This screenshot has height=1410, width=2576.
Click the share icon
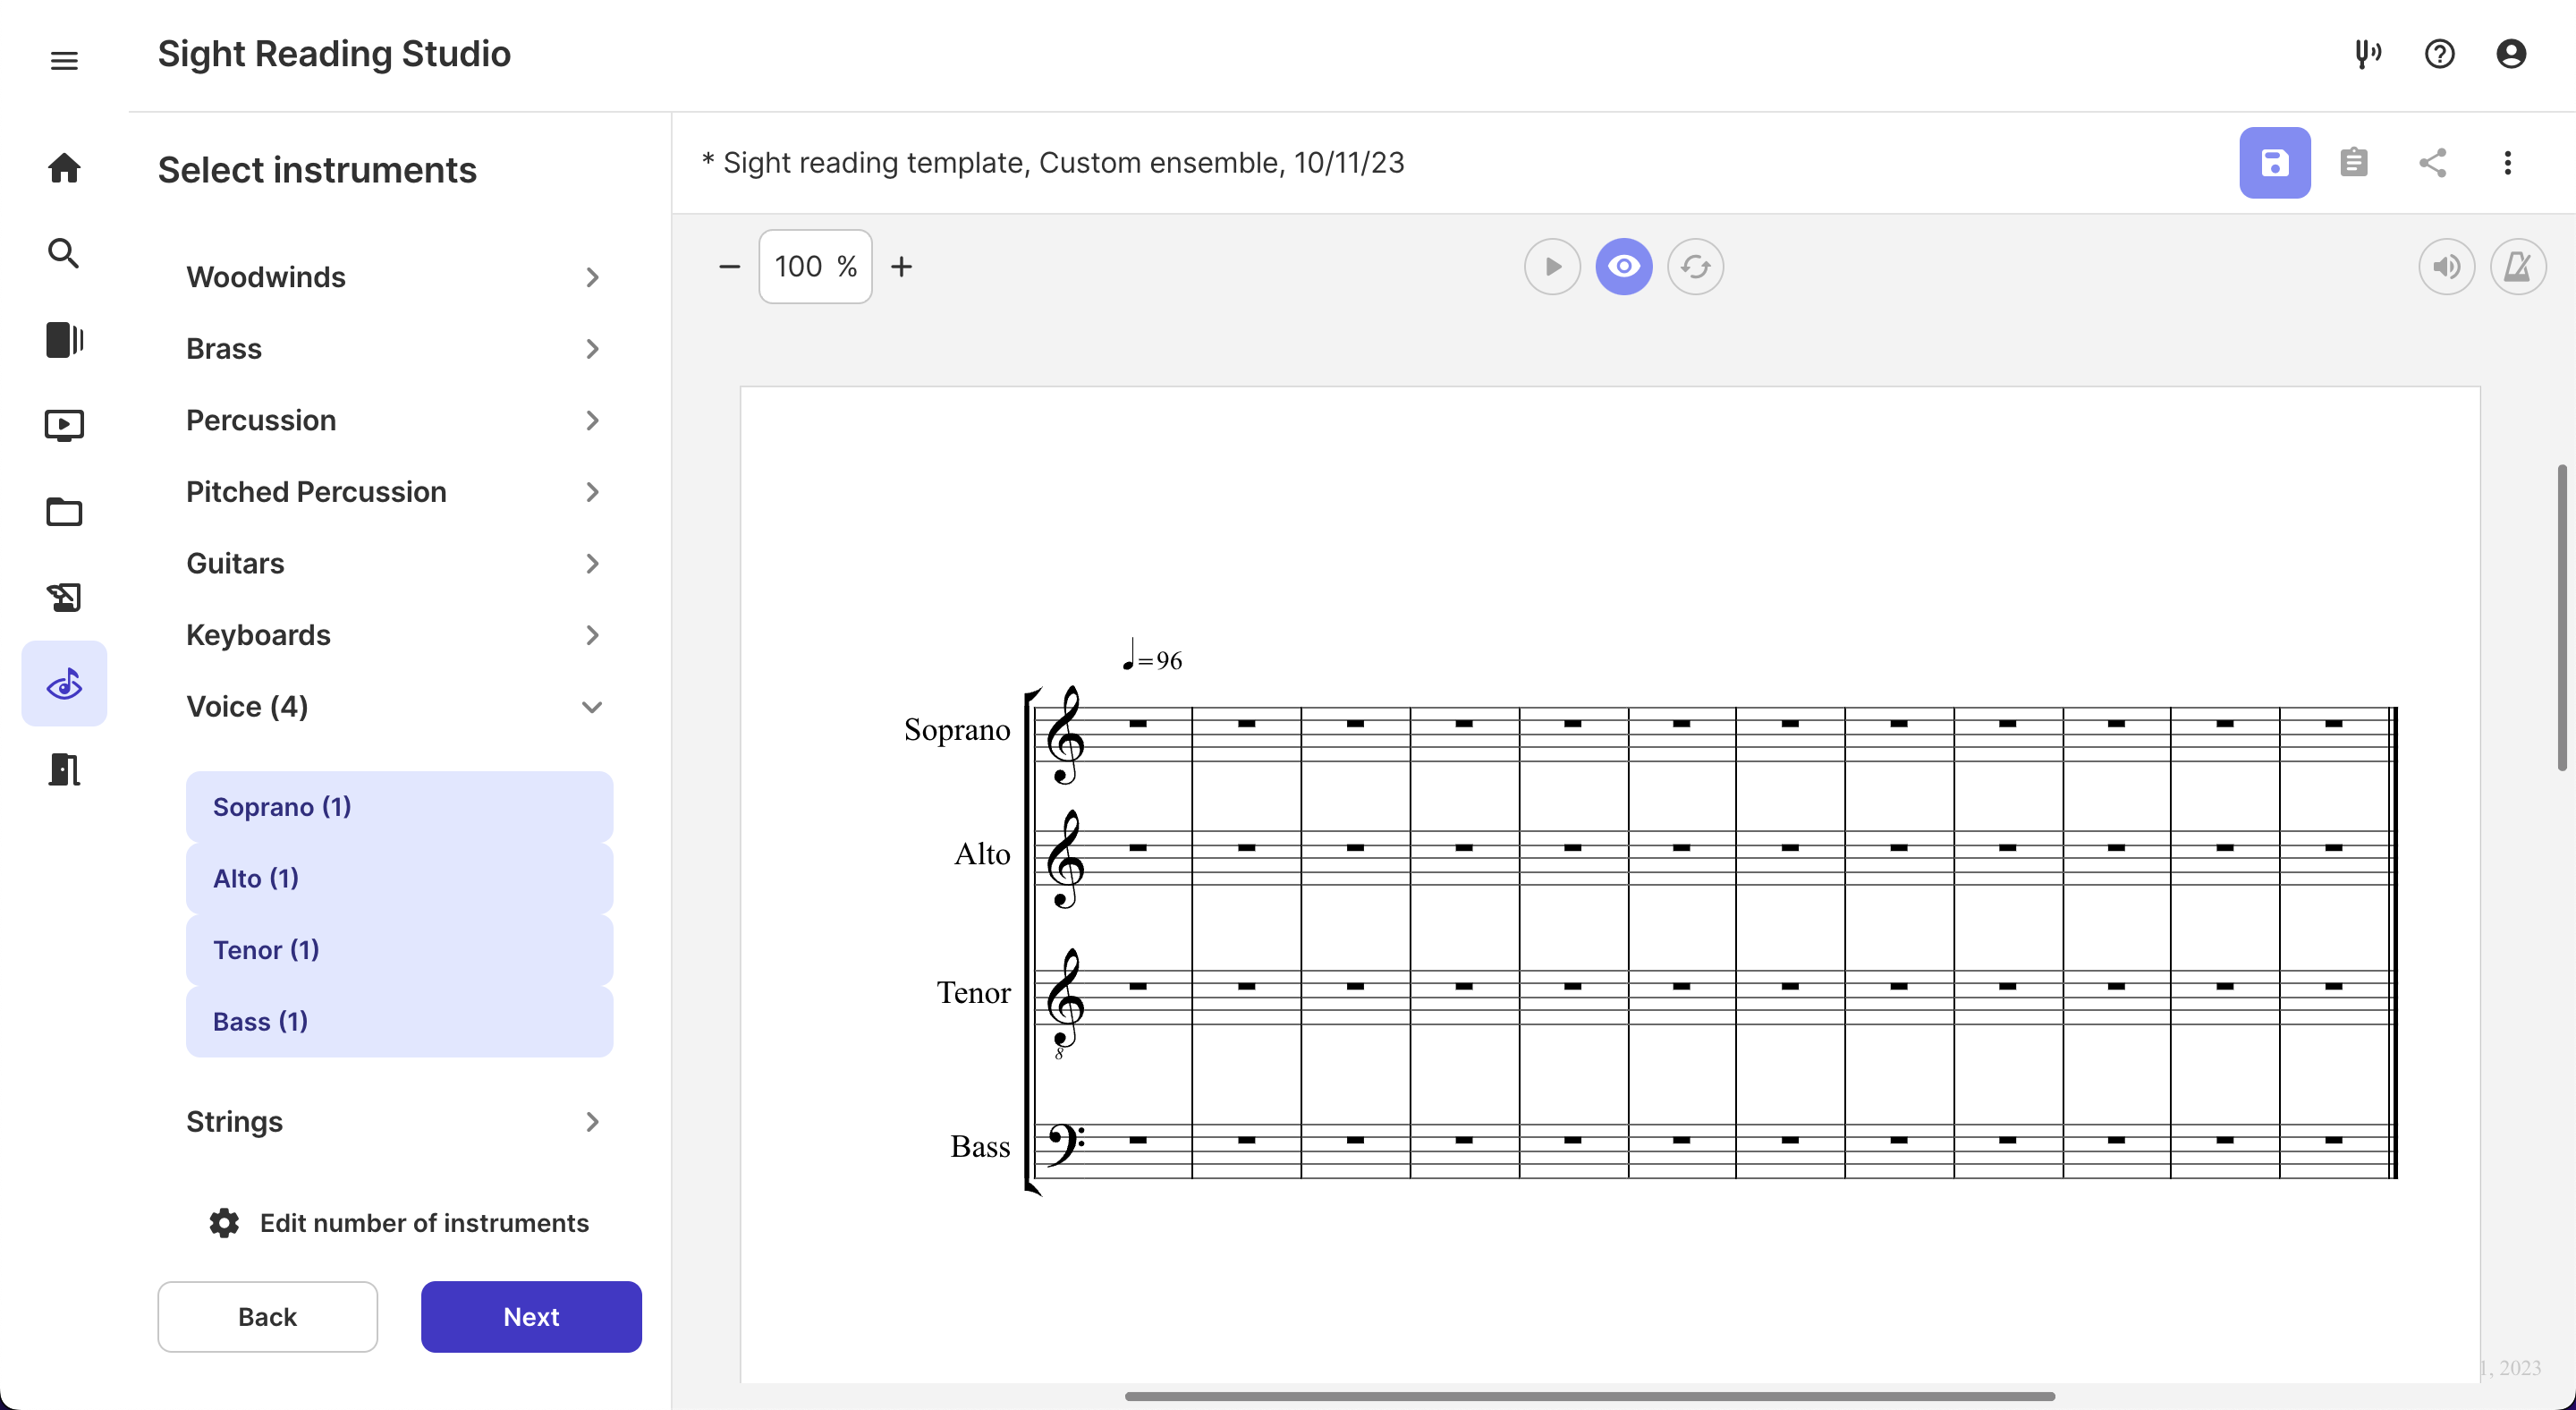[x=2432, y=163]
